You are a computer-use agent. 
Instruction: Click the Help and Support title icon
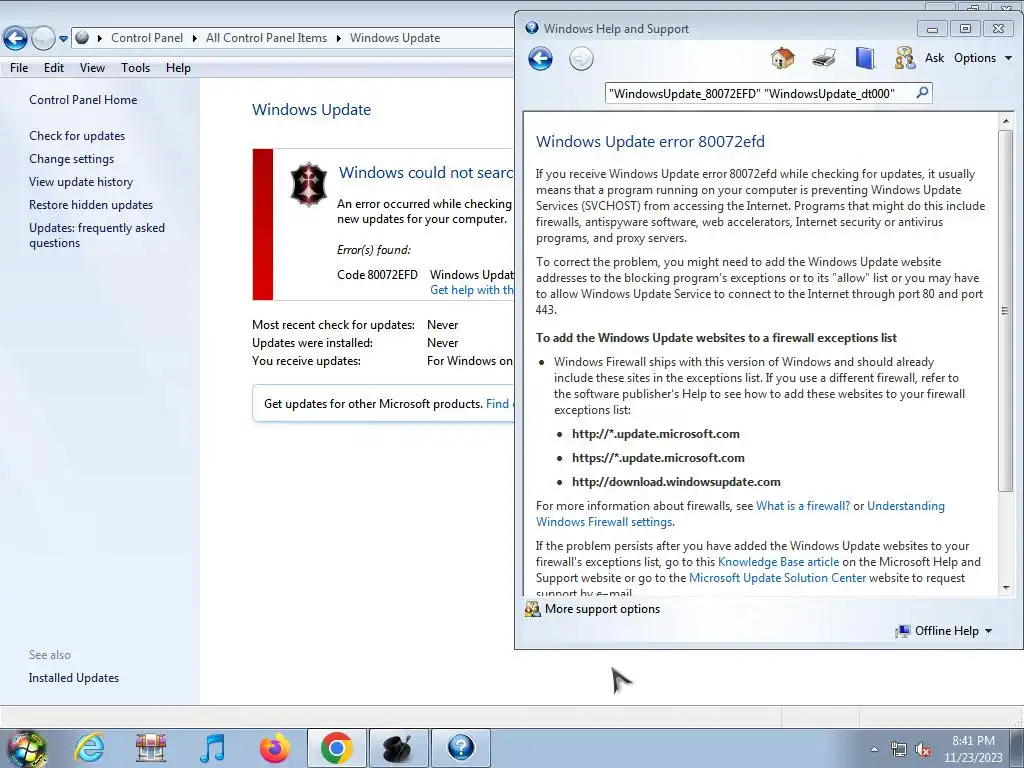[x=532, y=28]
